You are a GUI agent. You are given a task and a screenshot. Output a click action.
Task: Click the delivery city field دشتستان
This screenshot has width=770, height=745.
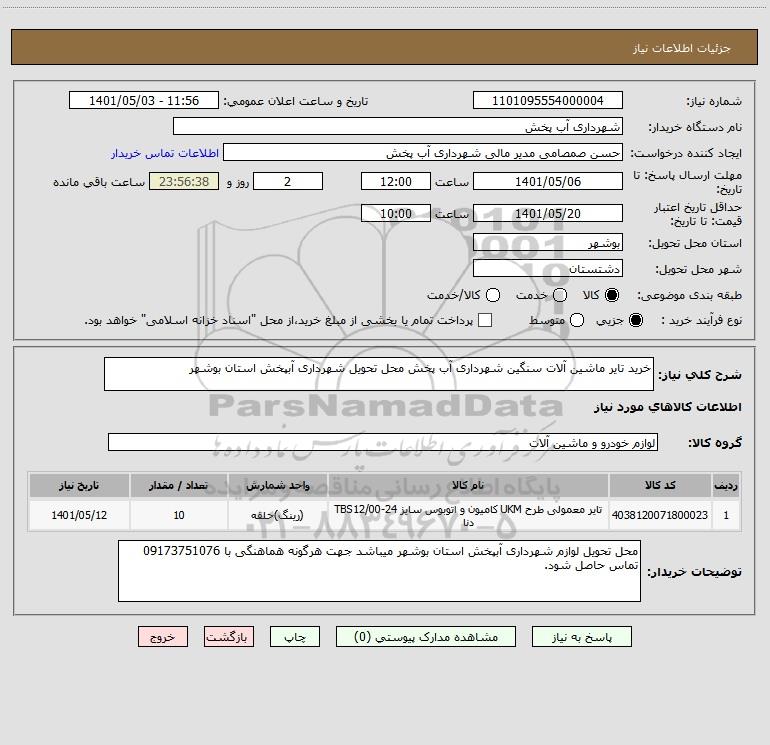548,269
